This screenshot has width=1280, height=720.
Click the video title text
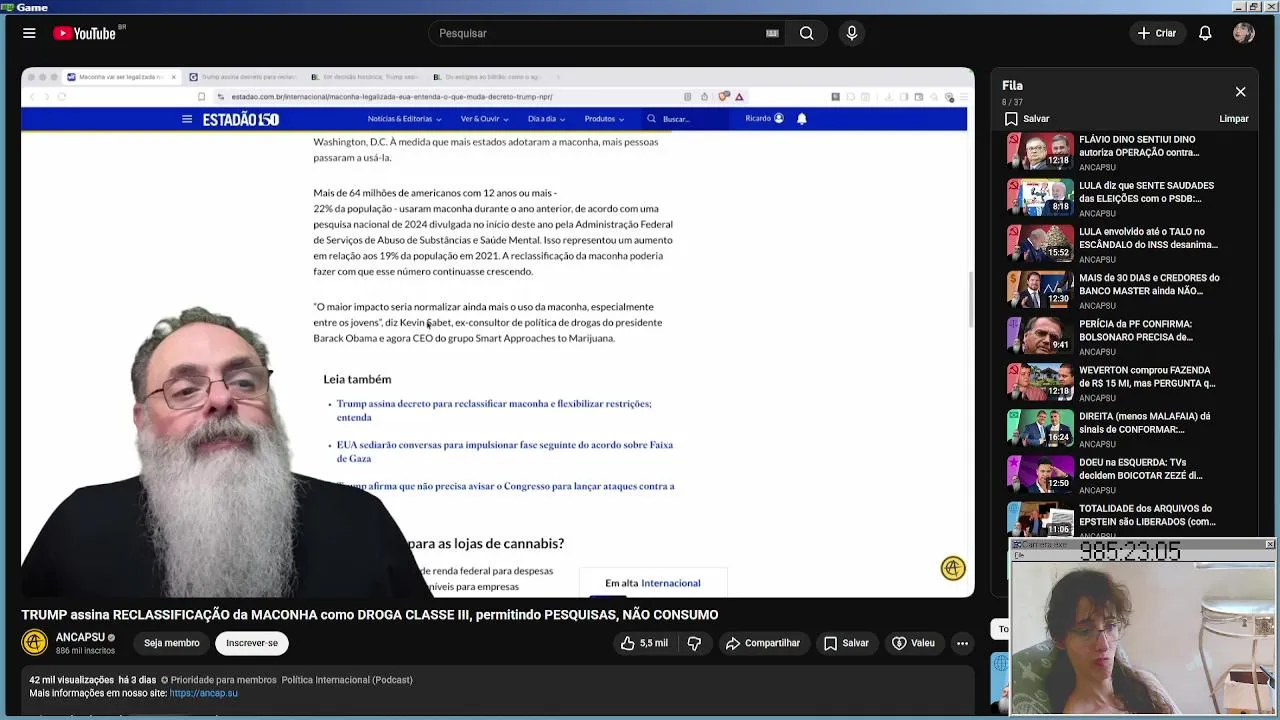370,615
